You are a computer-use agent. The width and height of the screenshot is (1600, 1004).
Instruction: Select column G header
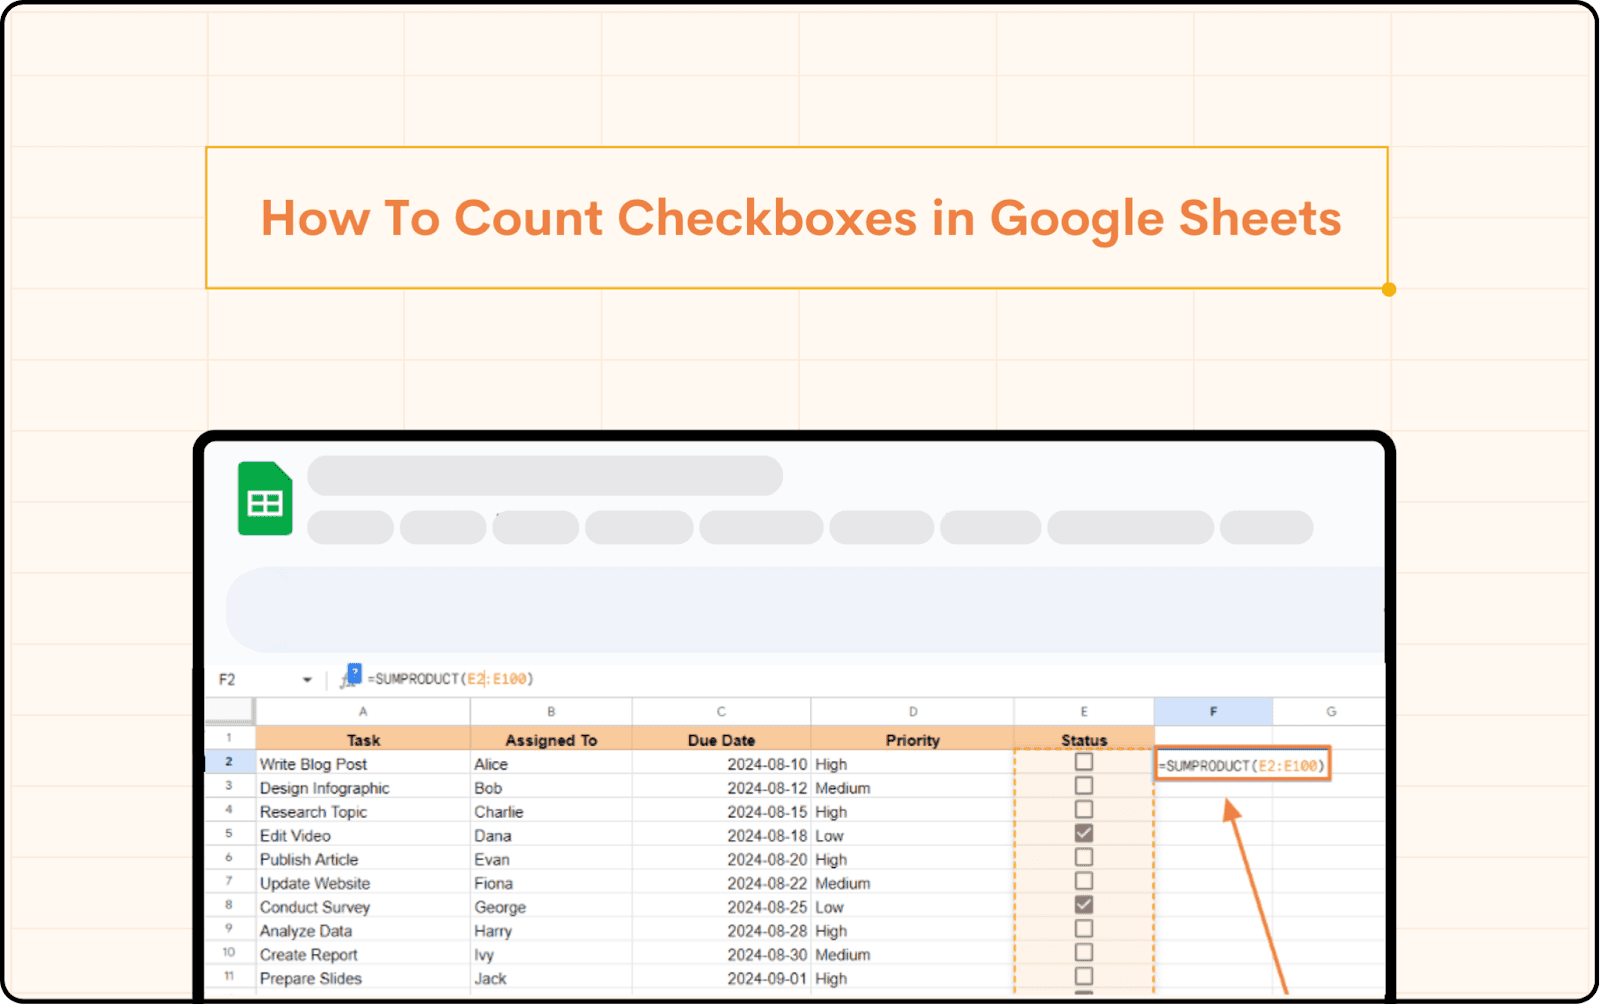[x=1330, y=712]
